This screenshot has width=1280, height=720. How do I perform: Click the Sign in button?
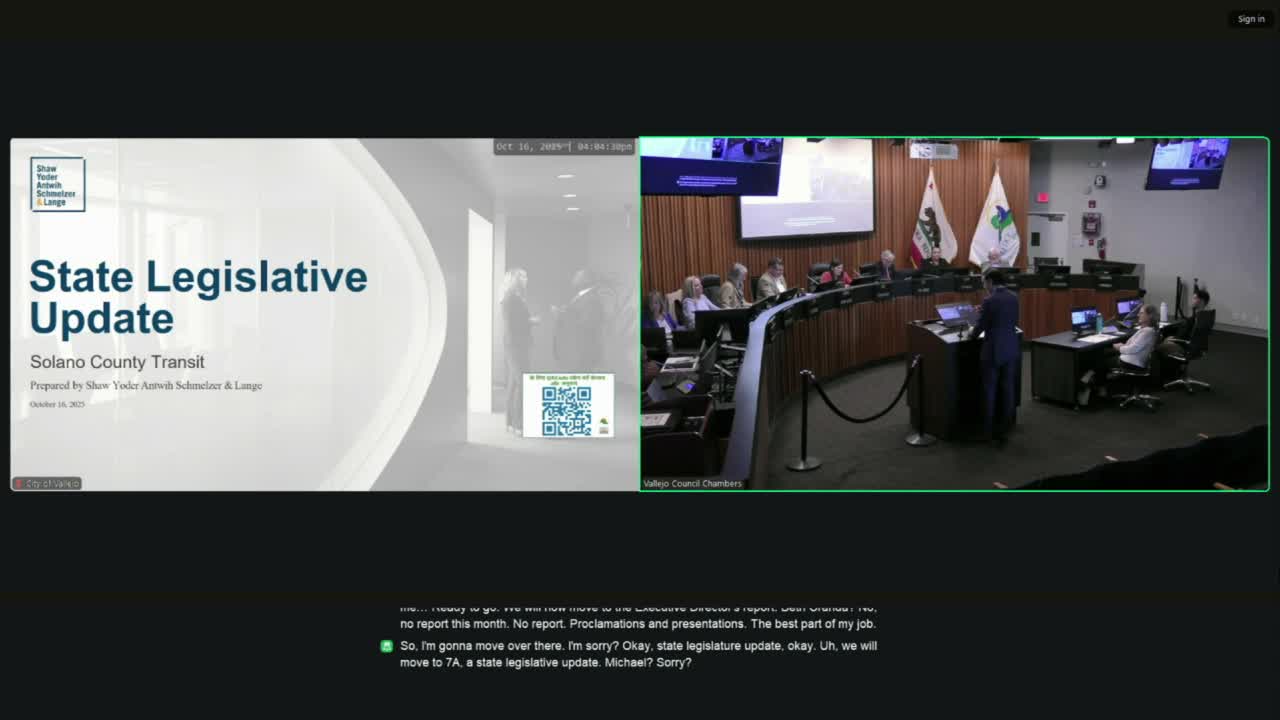click(x=1251, y=19)
